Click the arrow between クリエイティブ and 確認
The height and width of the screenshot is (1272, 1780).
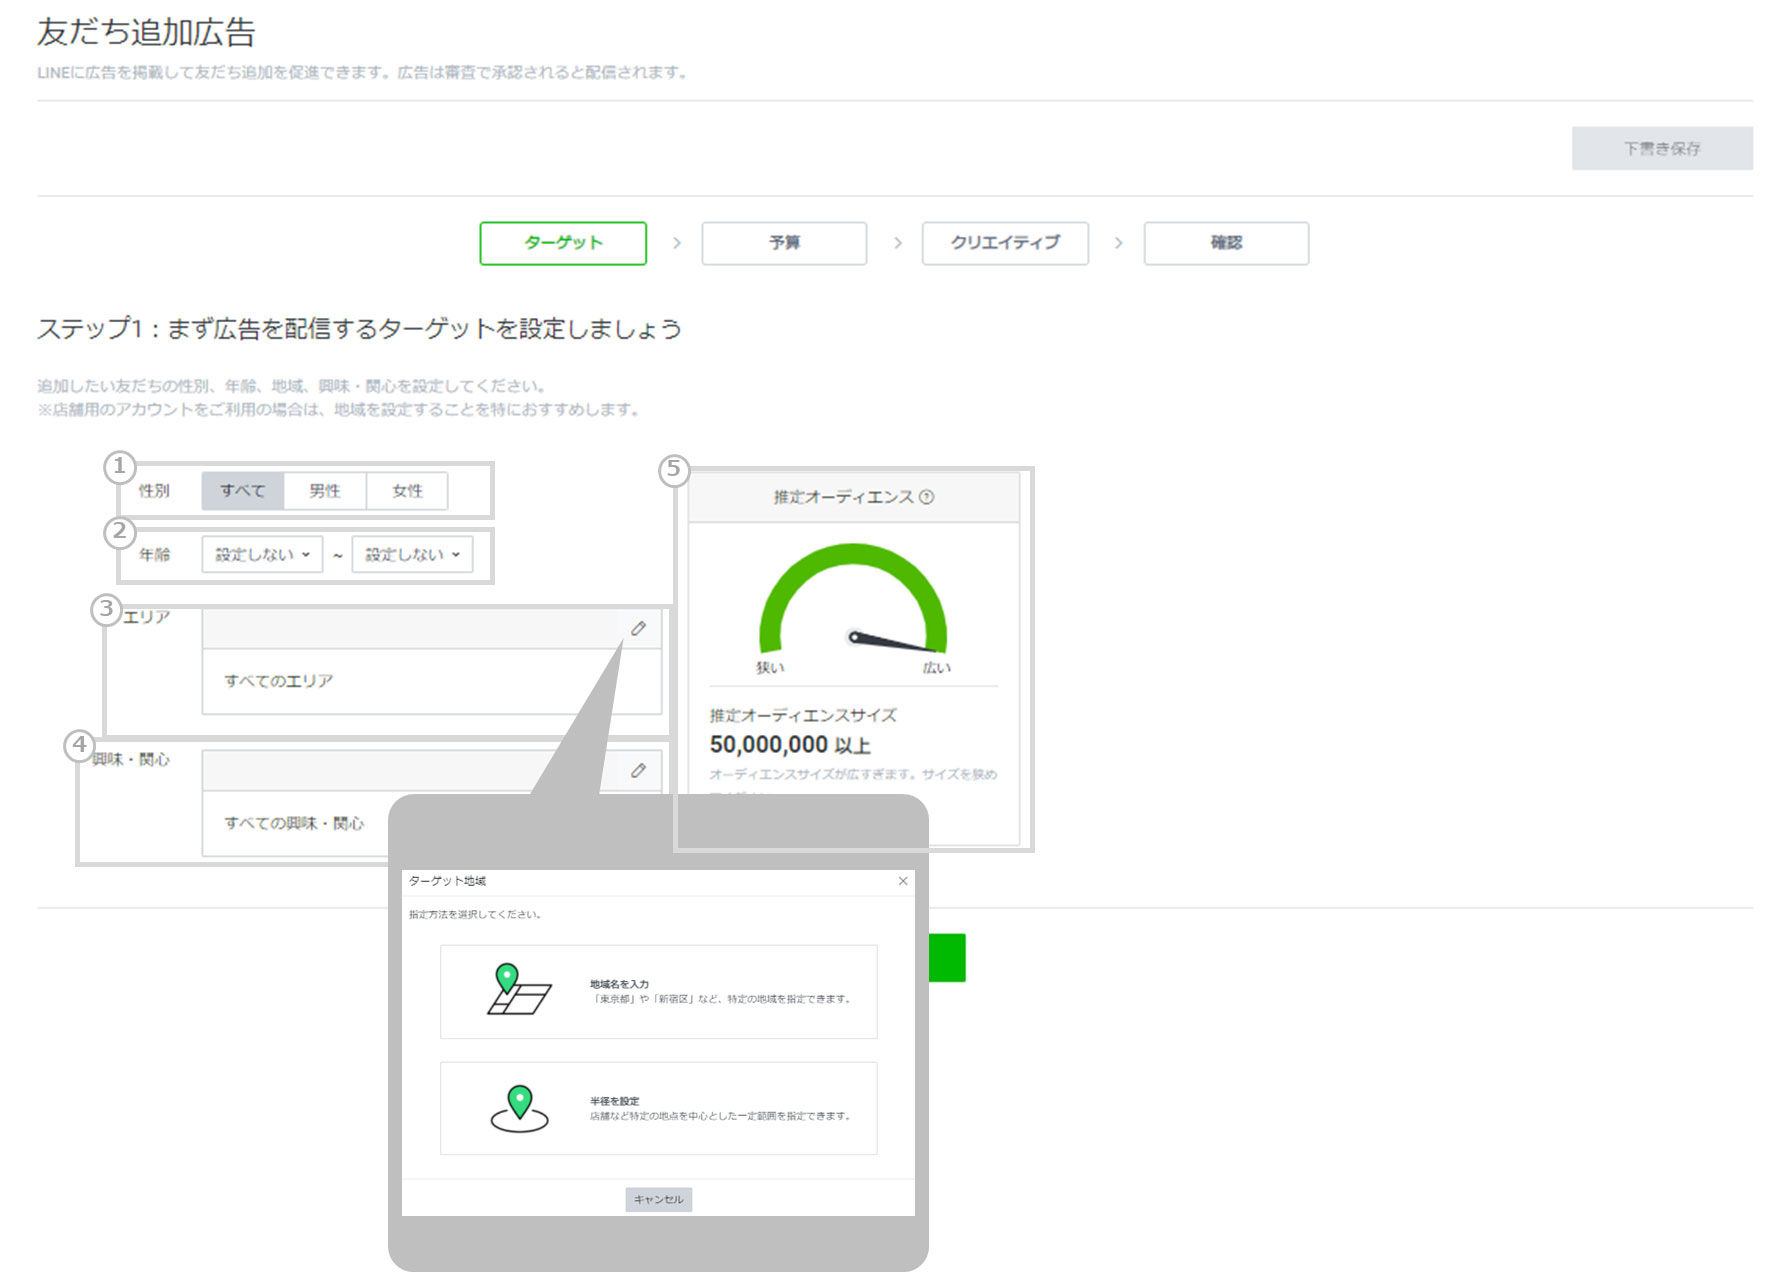coord(1118,243)
